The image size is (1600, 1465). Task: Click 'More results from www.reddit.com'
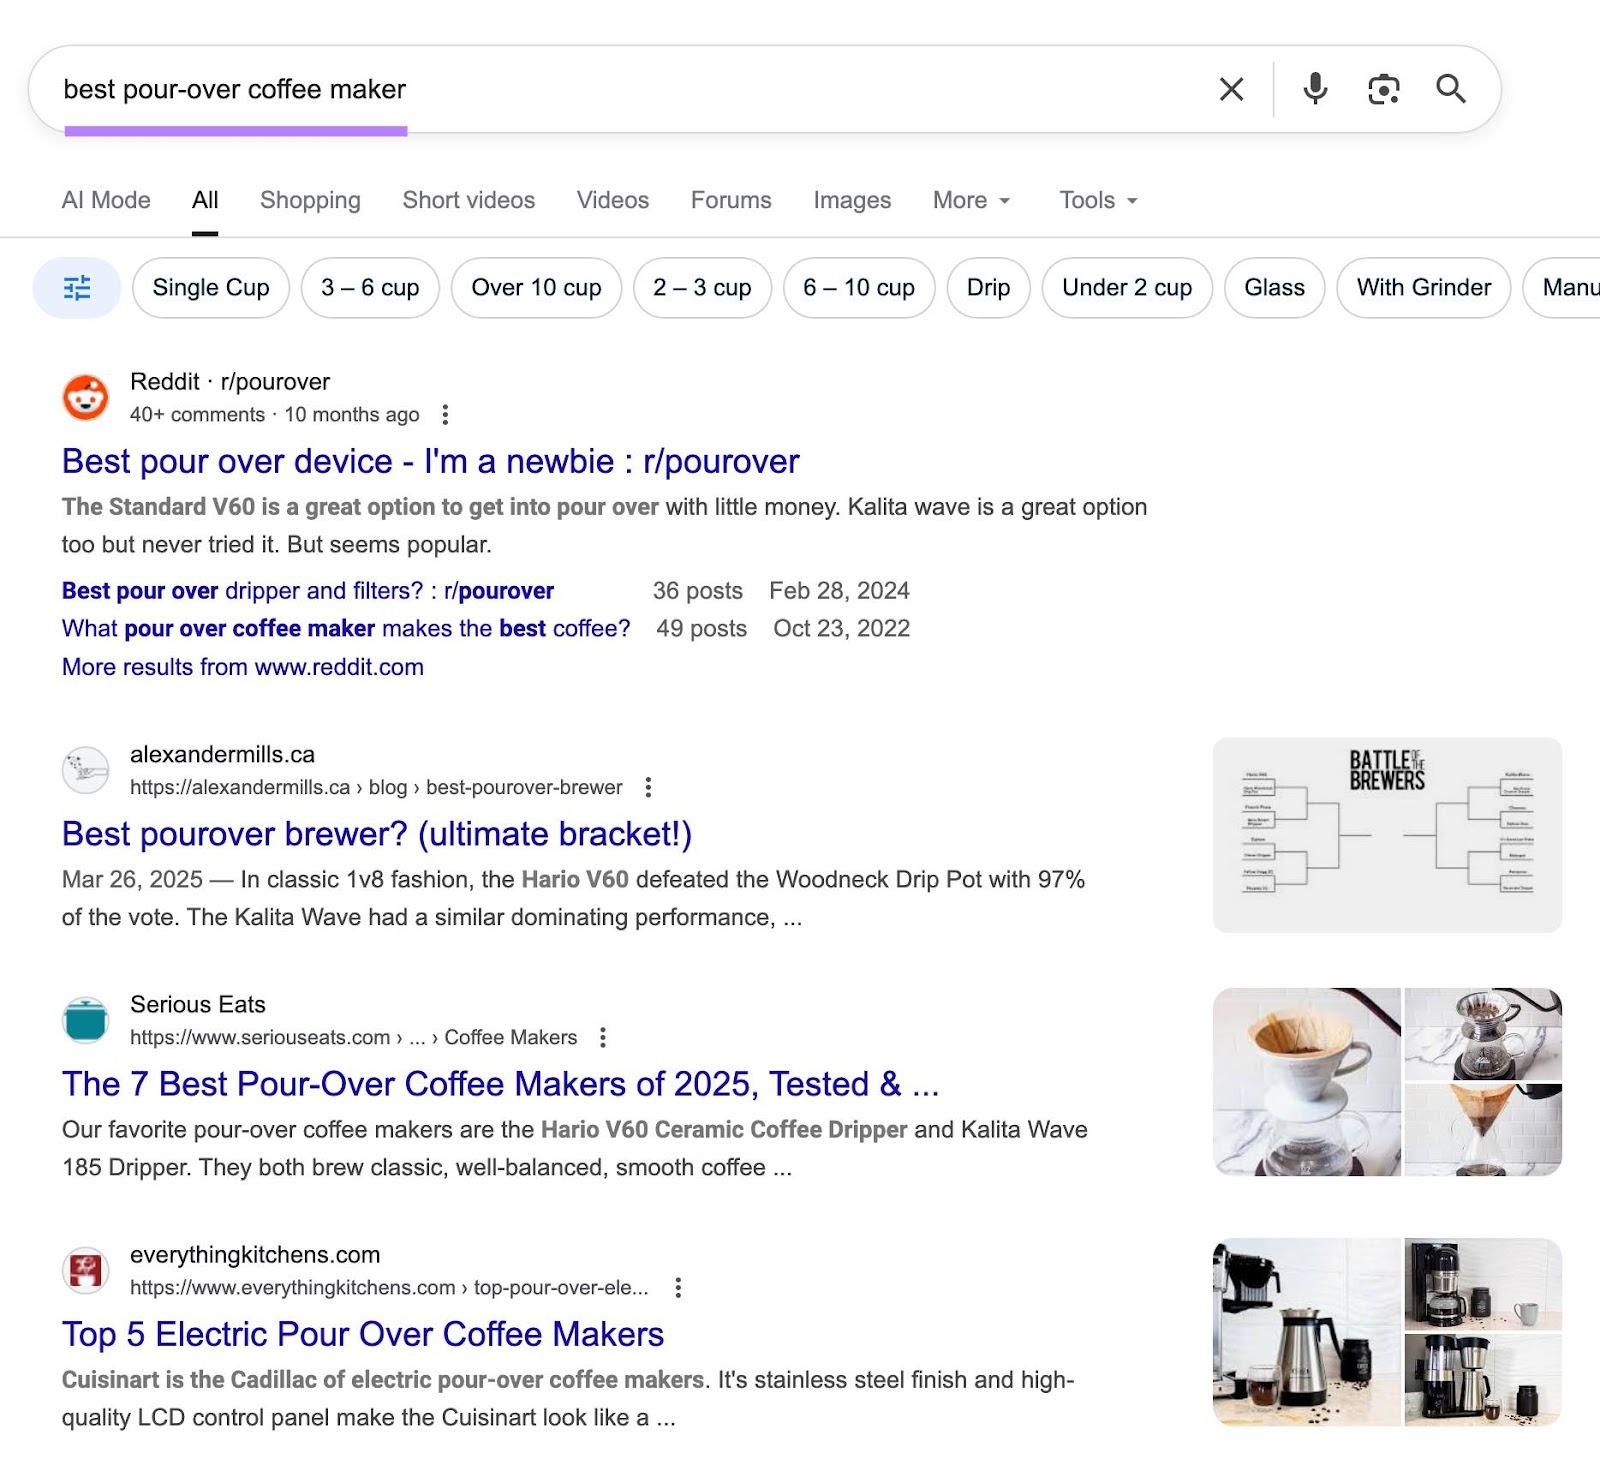click(x=242, y=666)
